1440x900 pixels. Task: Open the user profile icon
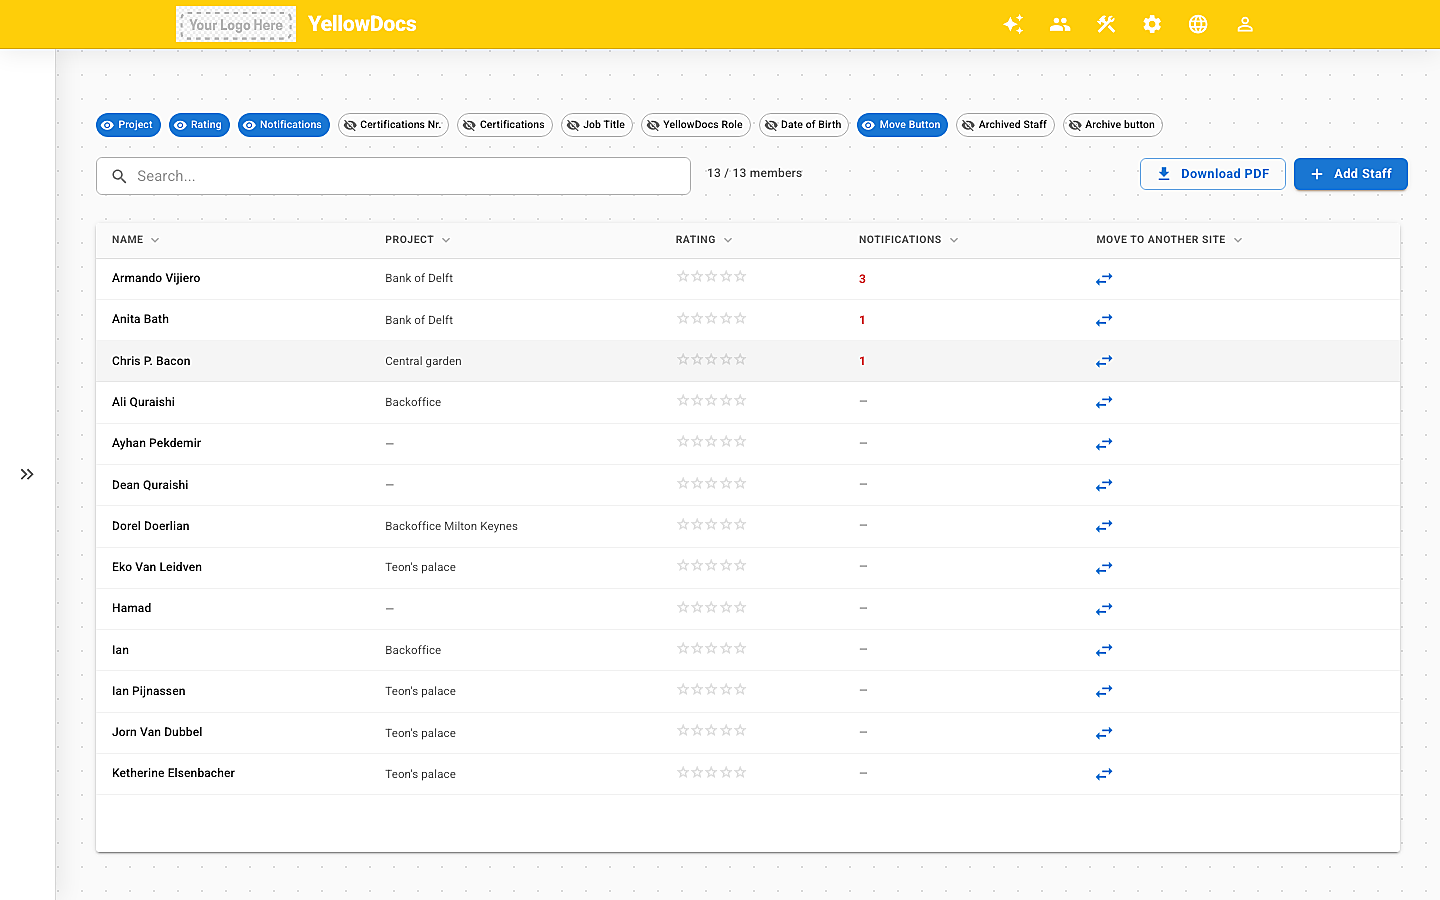[x=1245, y=24]
